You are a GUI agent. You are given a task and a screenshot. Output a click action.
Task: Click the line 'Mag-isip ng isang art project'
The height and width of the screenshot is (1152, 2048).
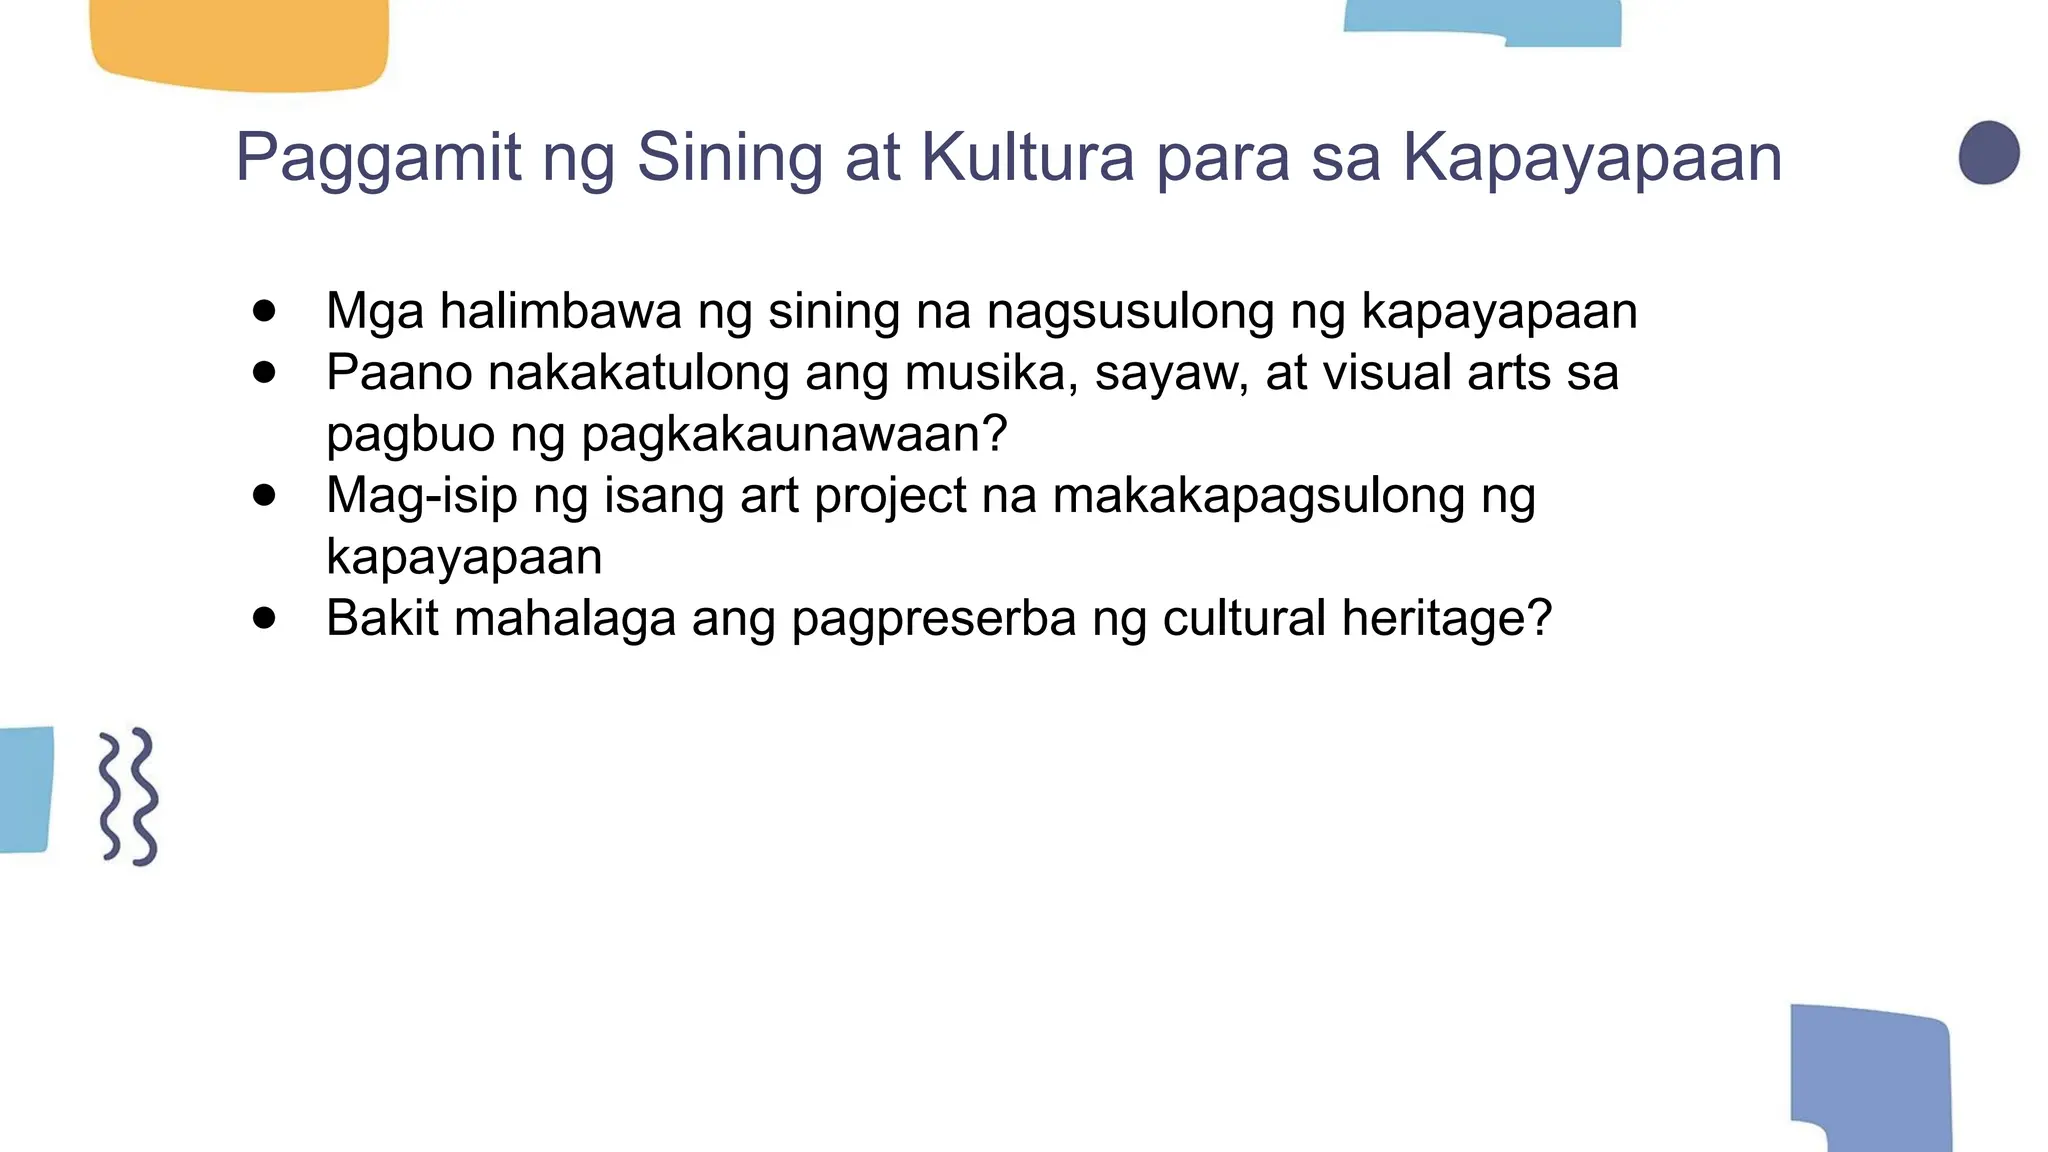930,495
